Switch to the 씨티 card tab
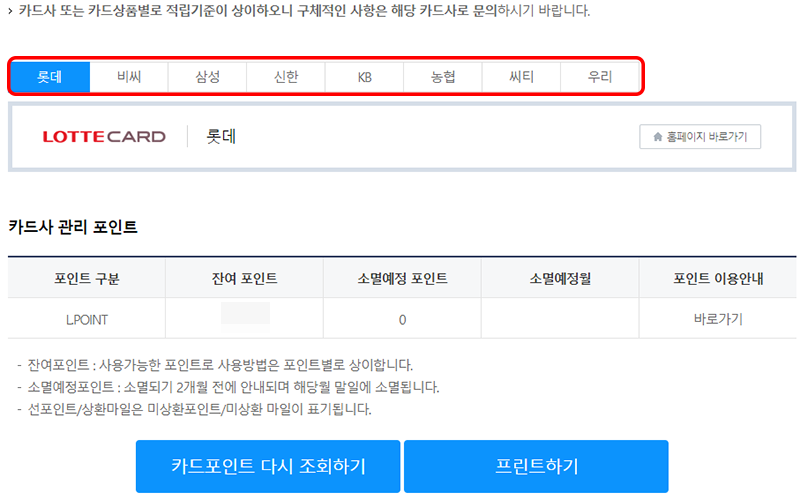This screenshot has width=800, height=500. [522, 77]
